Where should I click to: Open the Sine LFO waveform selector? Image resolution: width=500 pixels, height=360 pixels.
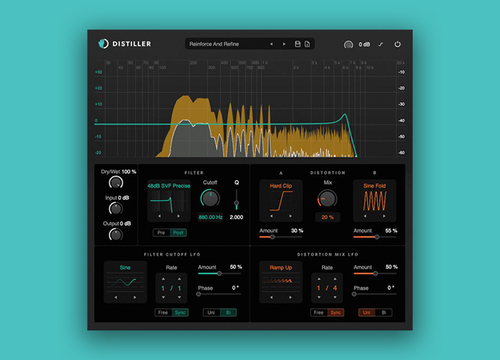pos(125,267)
